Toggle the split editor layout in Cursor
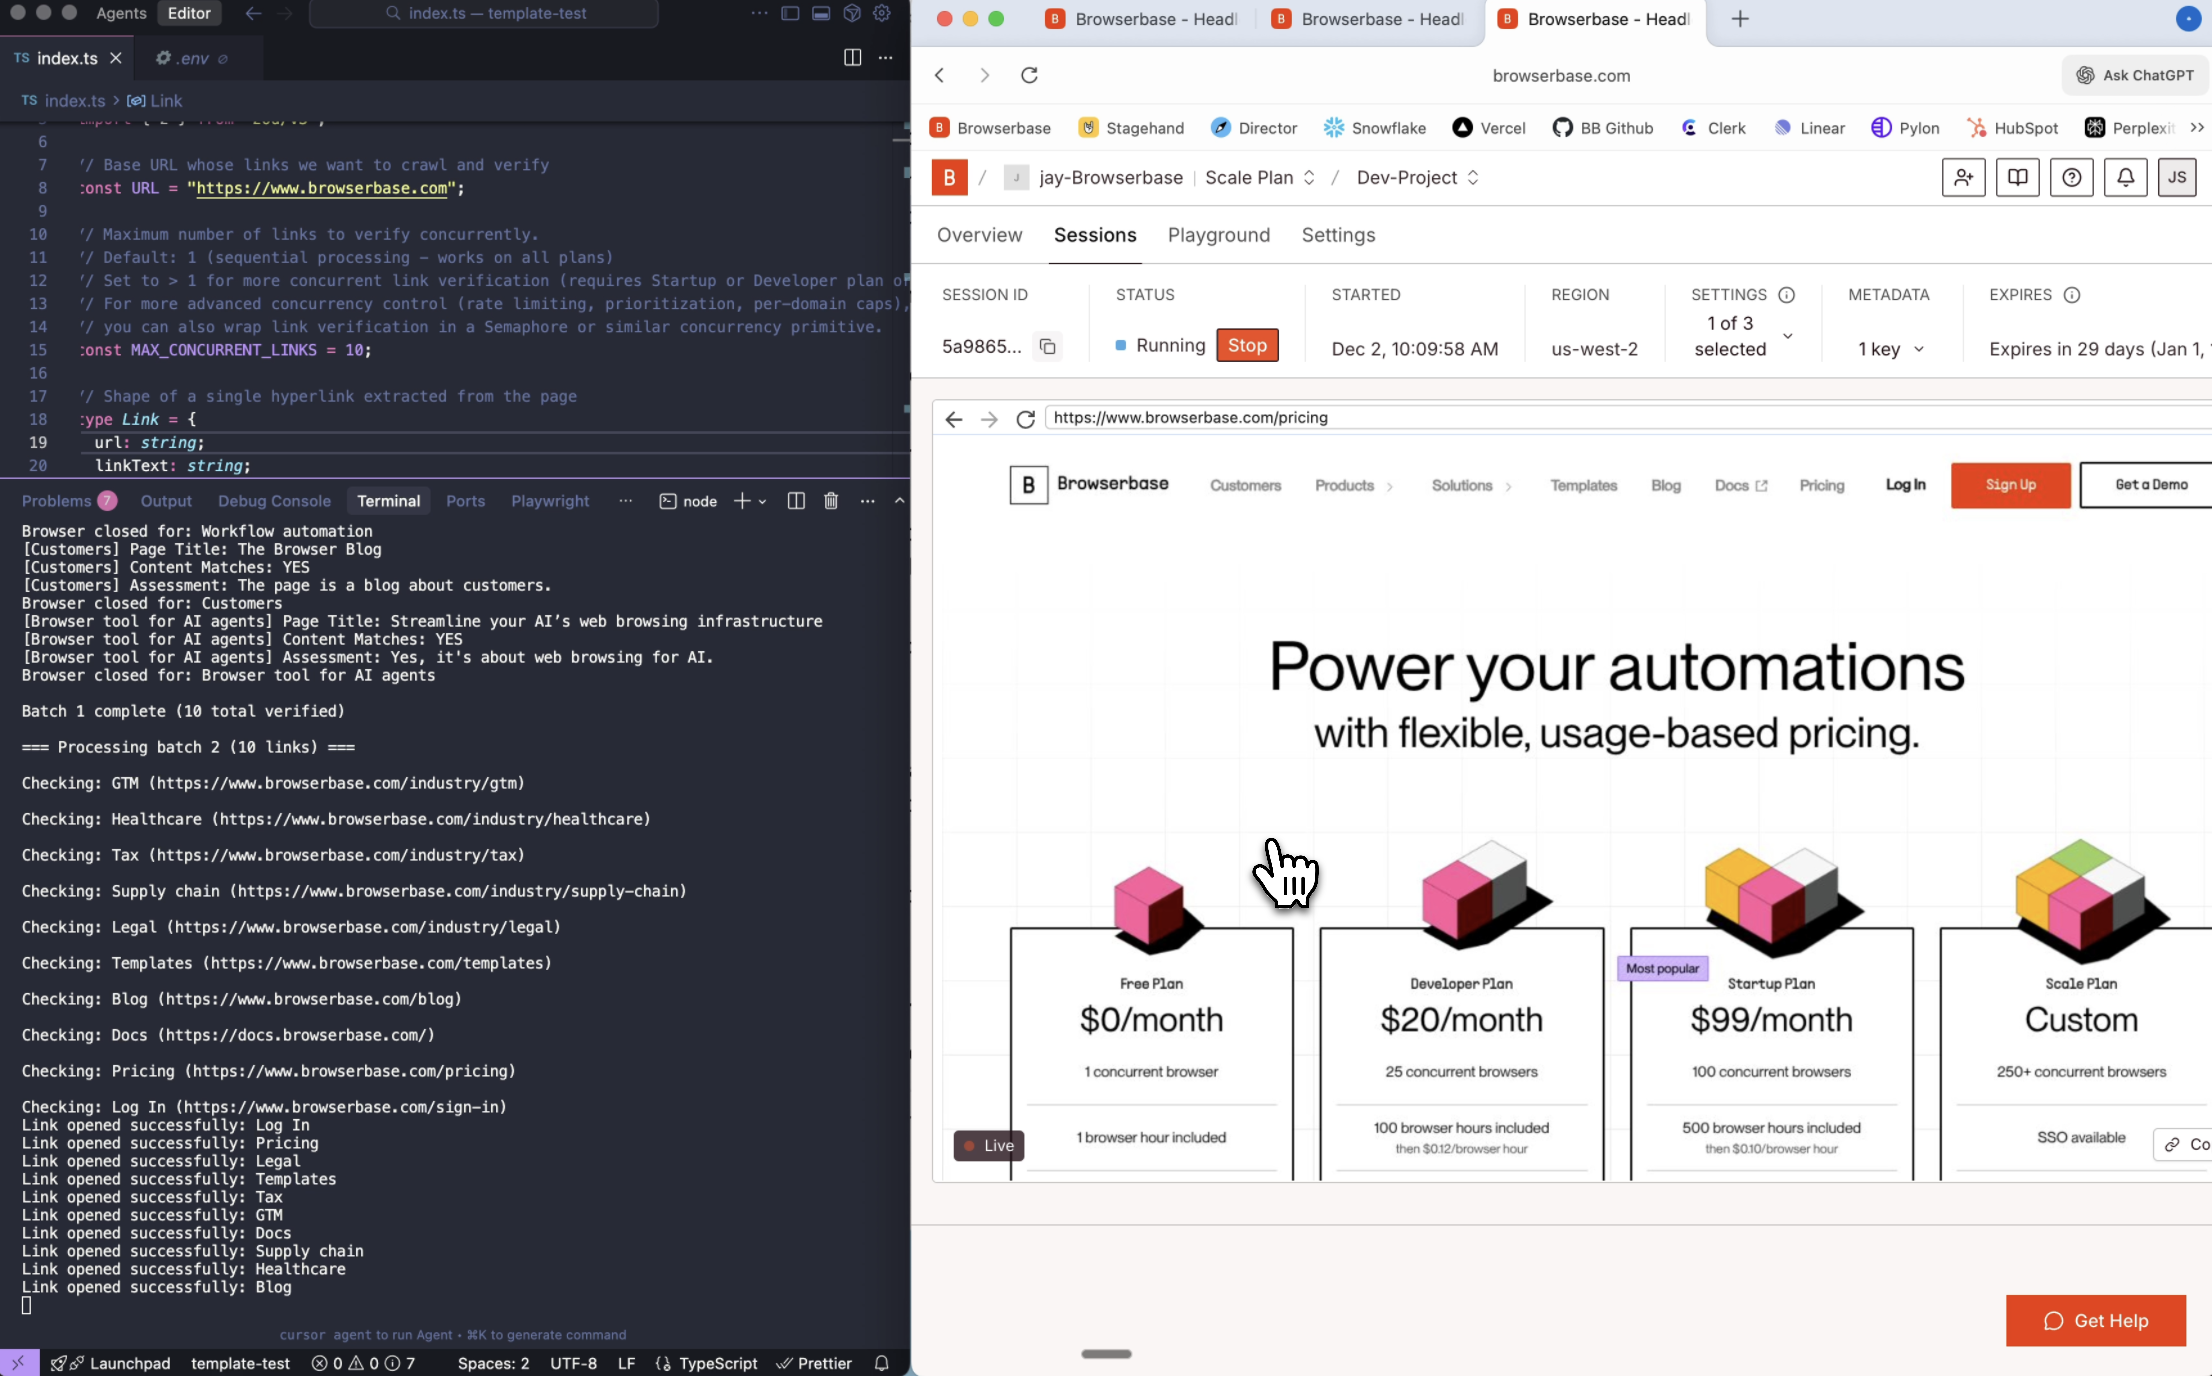This screenshot has width=2212, height=1376. click(851, 57)
